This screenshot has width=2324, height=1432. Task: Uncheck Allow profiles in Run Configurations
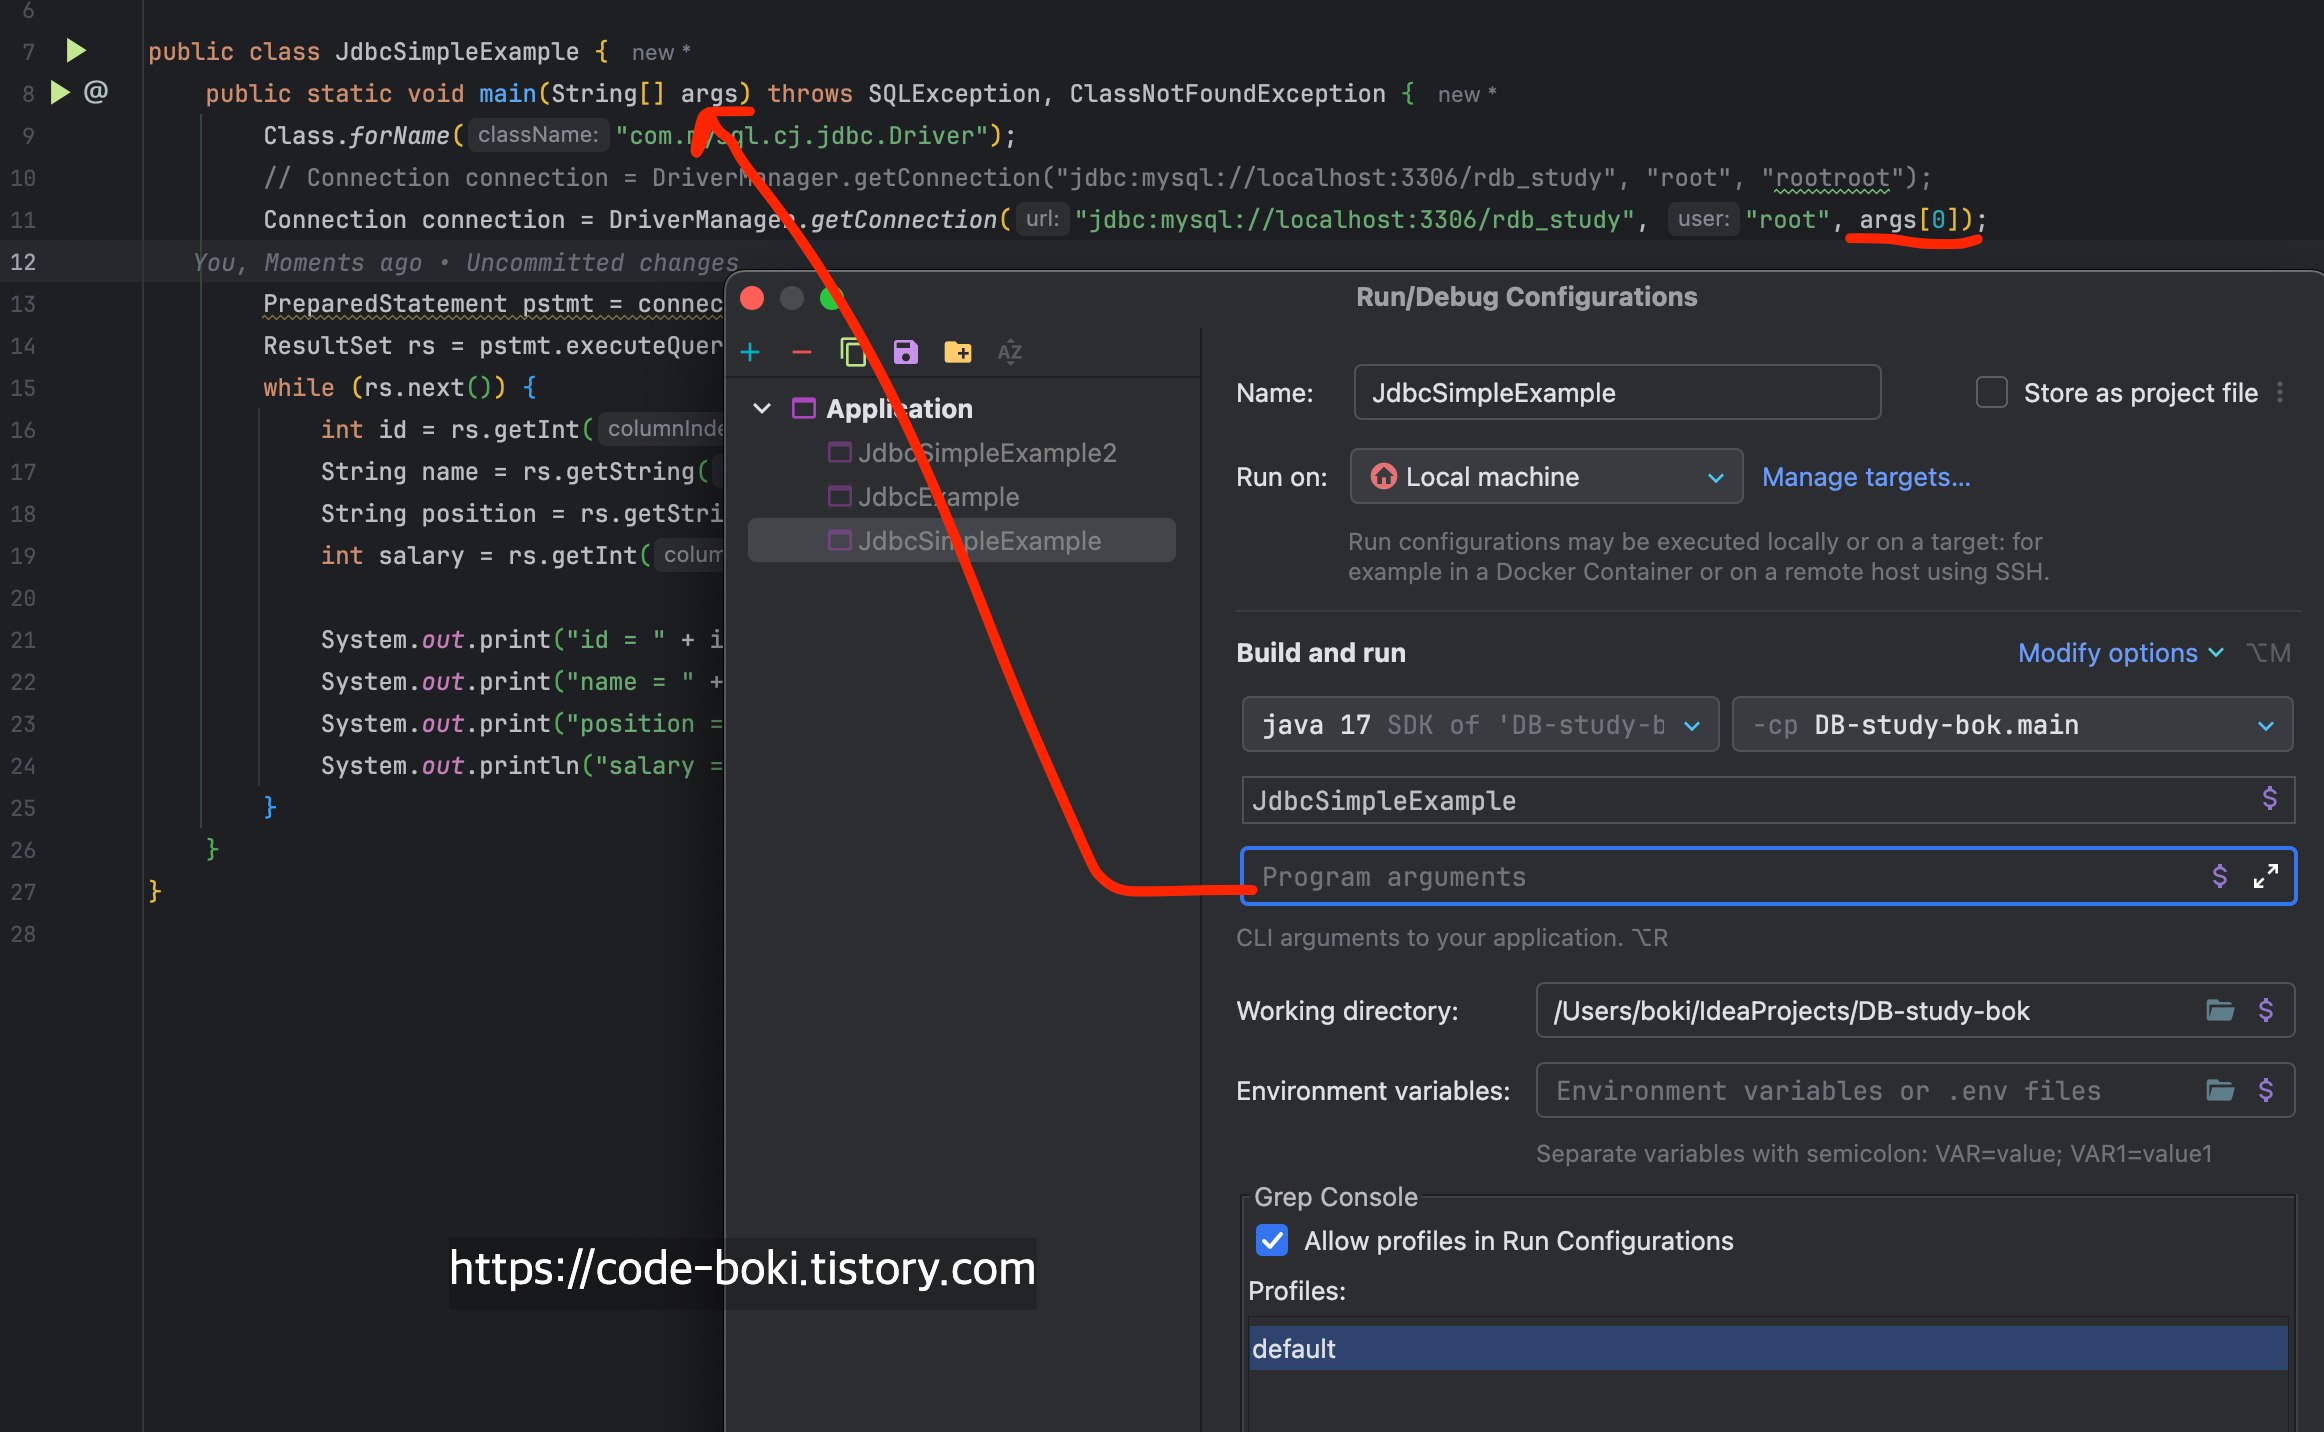coord(1272,1241)
